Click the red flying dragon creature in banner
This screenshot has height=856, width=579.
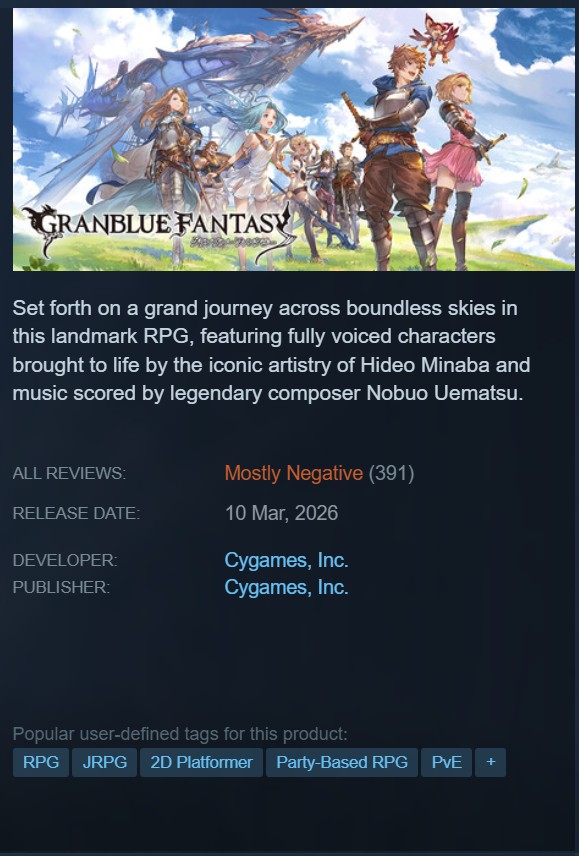pyautogui.click(x=436, y=38)
